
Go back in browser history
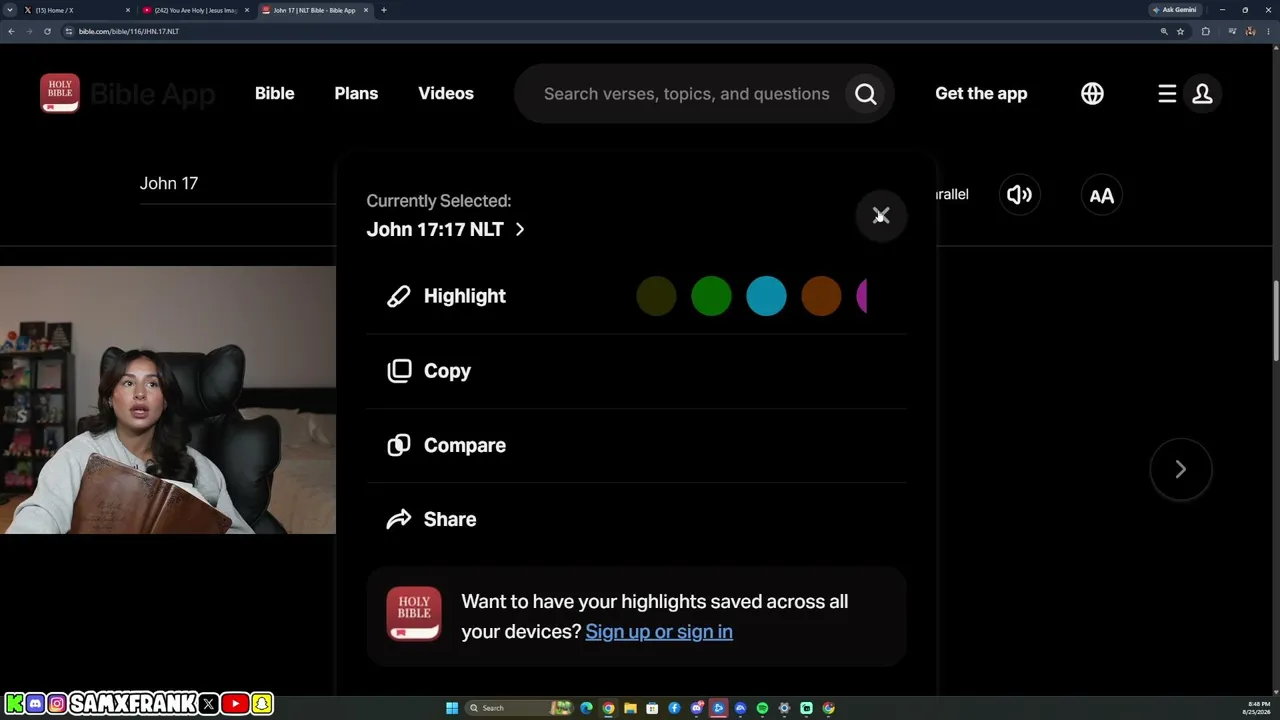[11, 31]
